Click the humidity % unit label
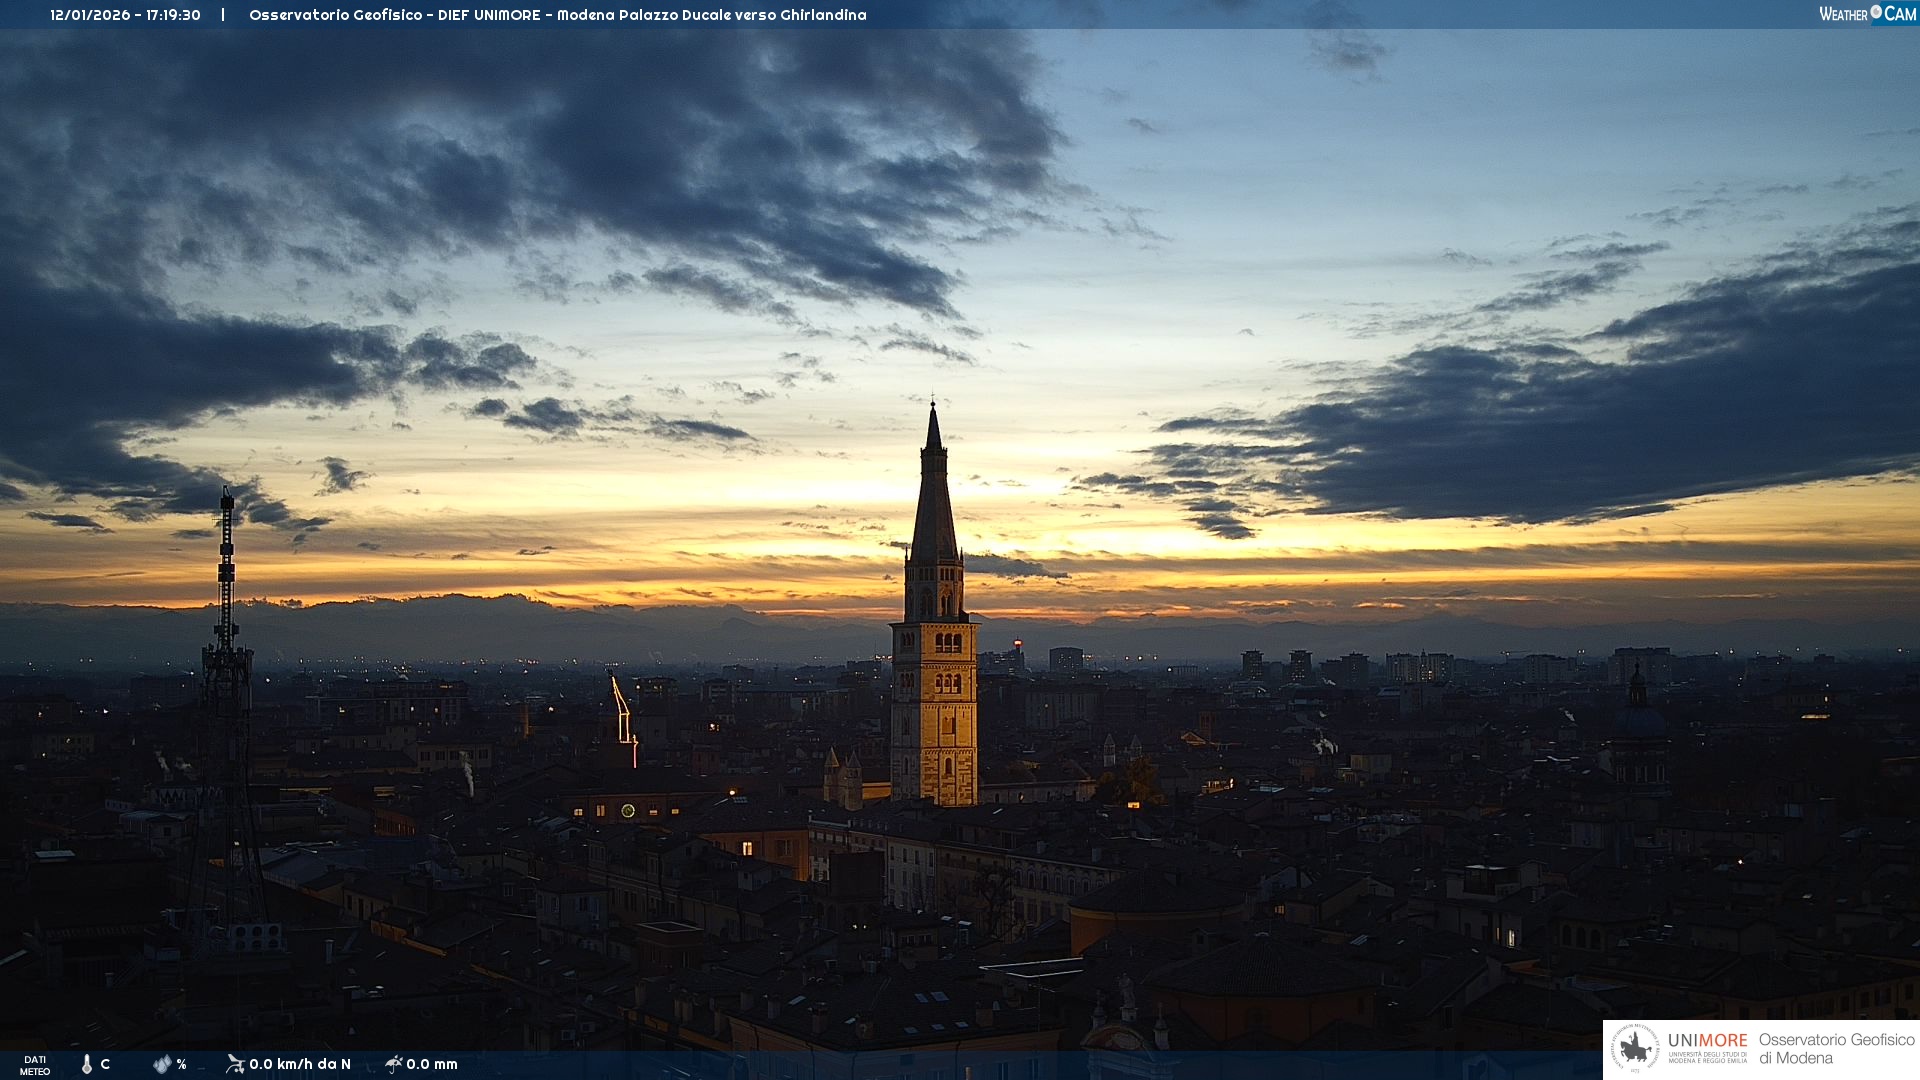This screenshot has width=1920, height=1080. pyautogui.click(x=181, y=1064)
